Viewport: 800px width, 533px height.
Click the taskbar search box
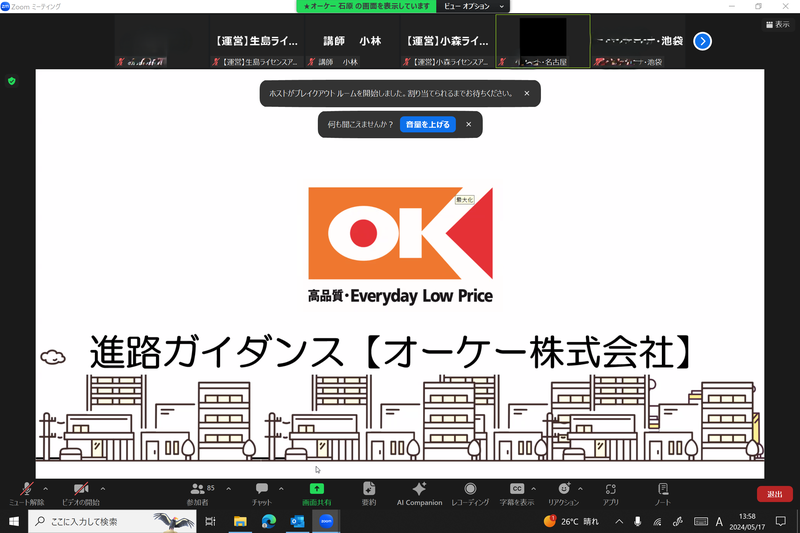tap(112, 521)
